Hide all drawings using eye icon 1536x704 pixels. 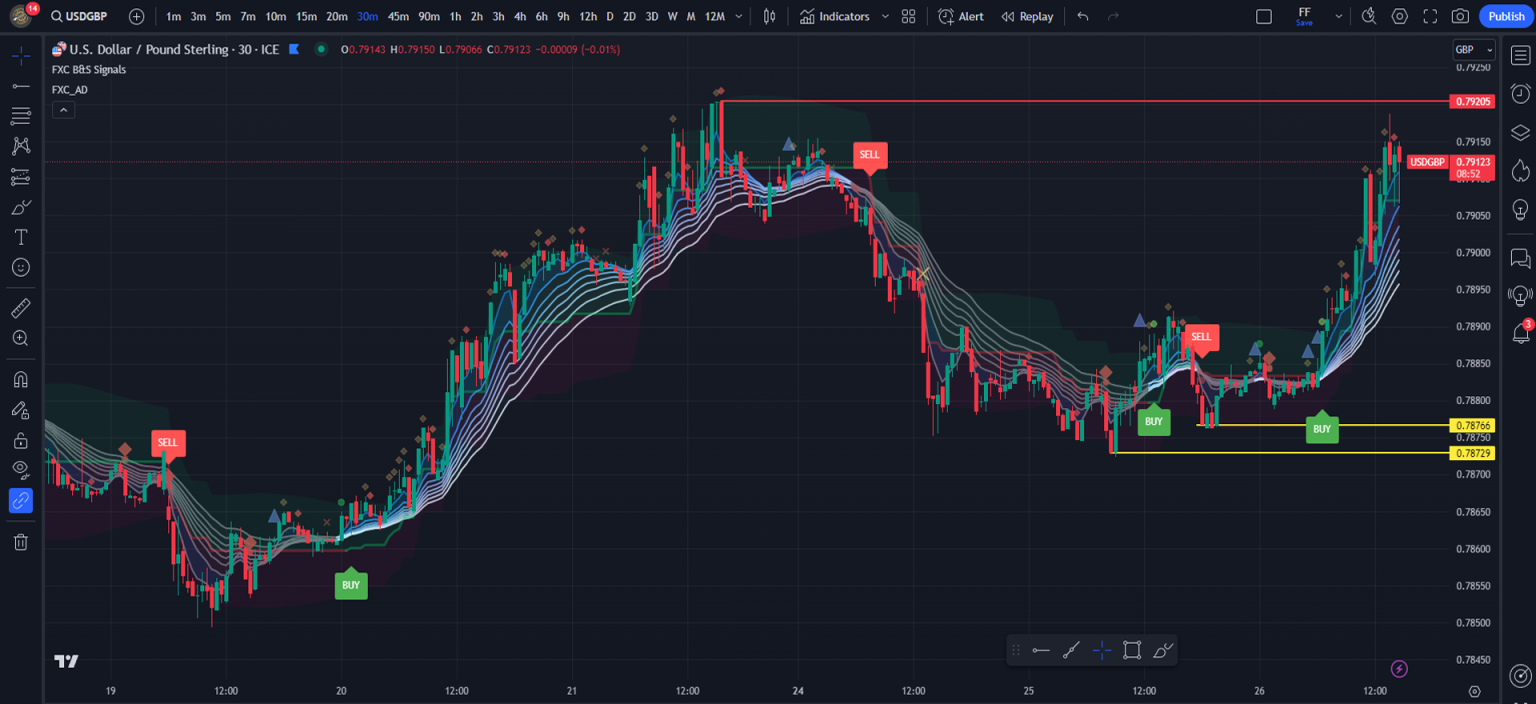point(20,469)
